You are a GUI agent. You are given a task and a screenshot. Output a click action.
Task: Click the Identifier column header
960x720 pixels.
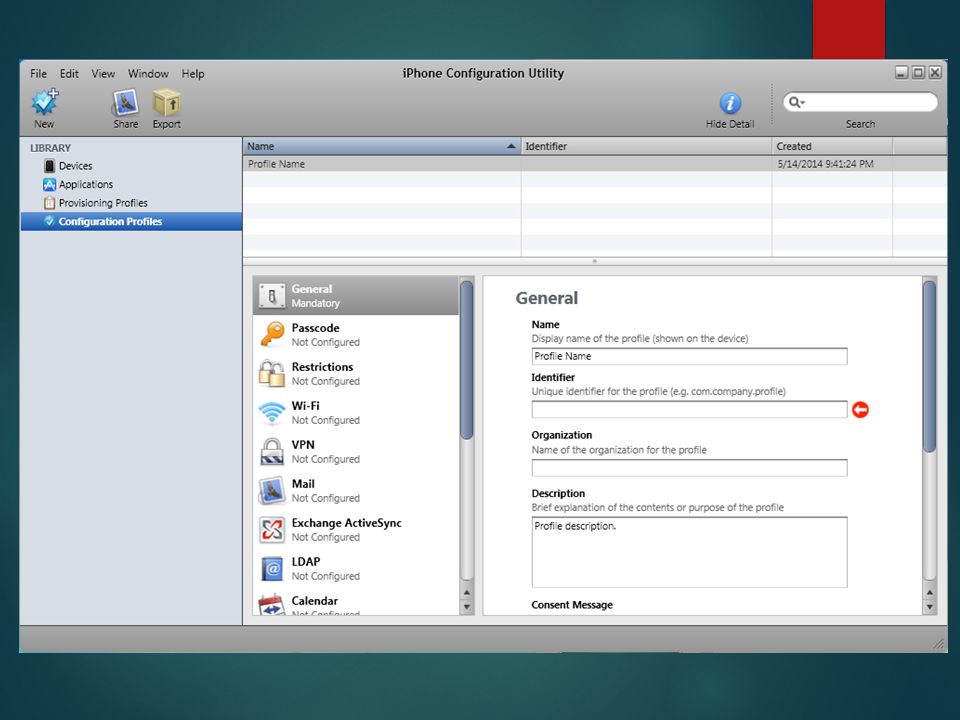[647, 146]
